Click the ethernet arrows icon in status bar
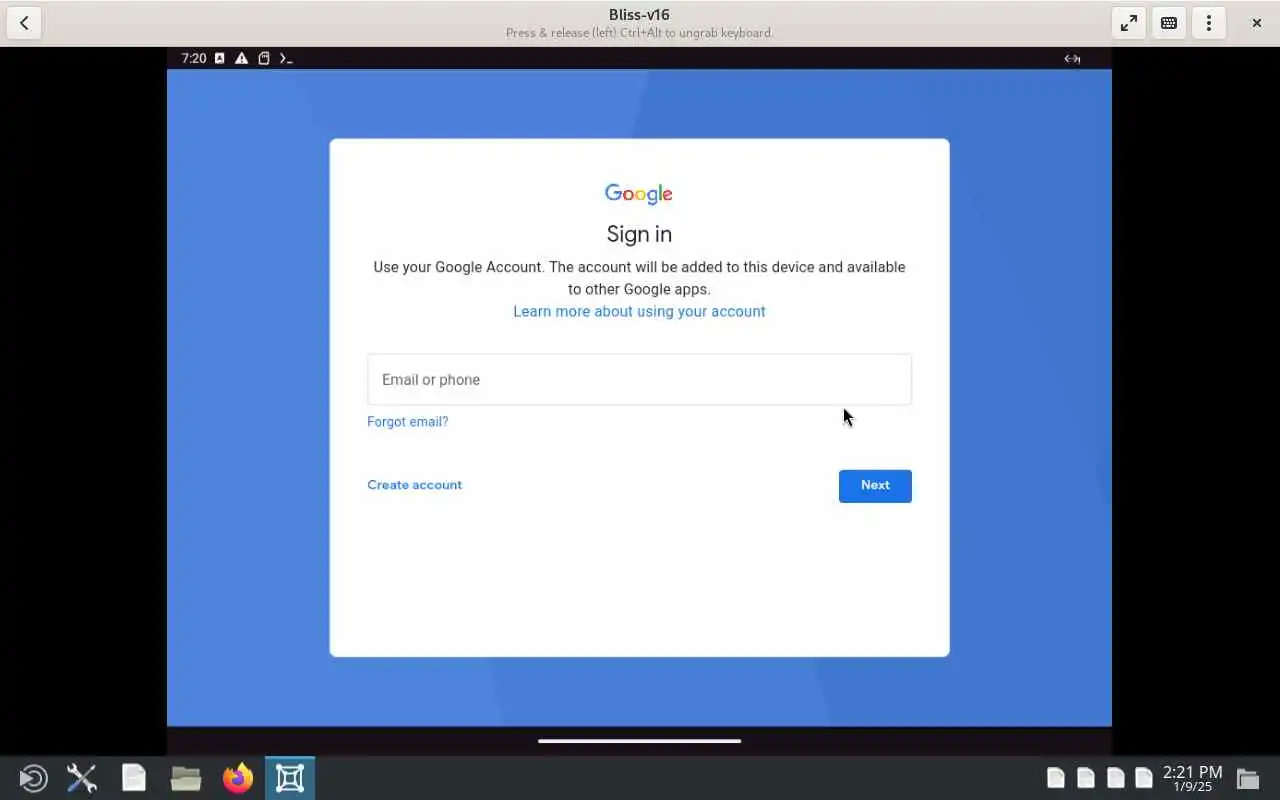Screen dimensions: 1280x800 click(1072, 58)
